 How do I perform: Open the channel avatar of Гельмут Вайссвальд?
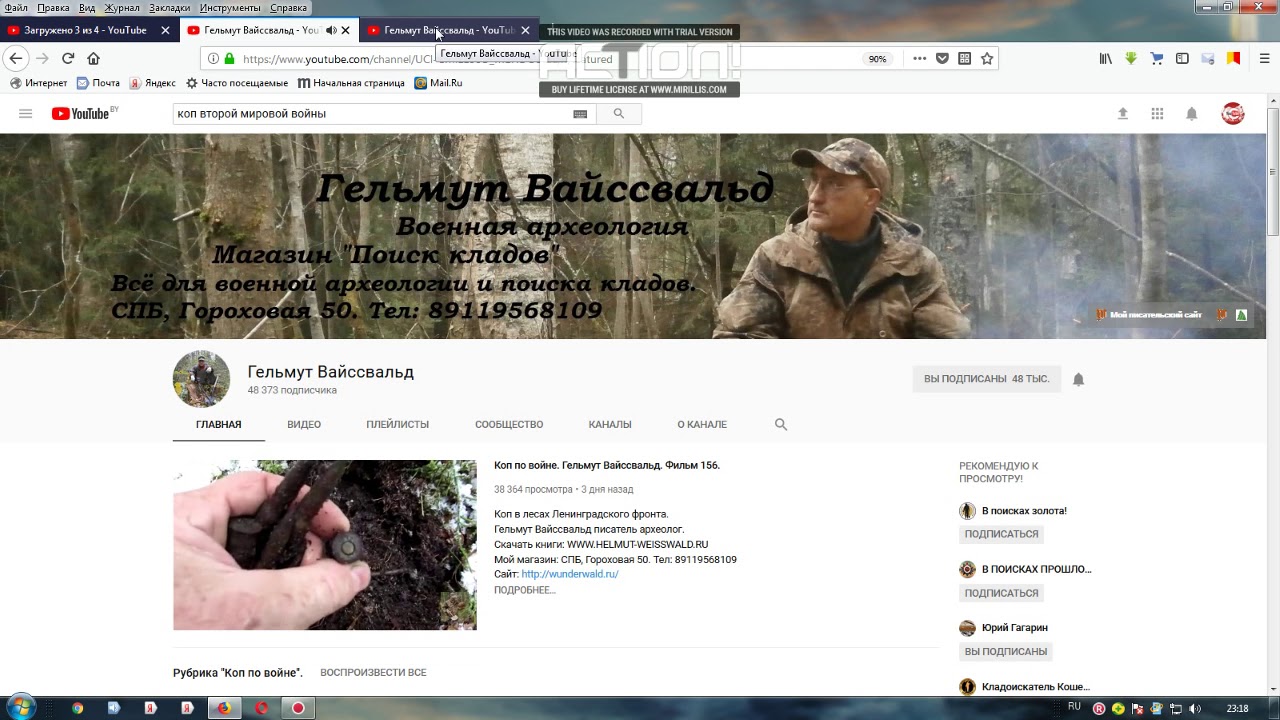coord(201,379)
